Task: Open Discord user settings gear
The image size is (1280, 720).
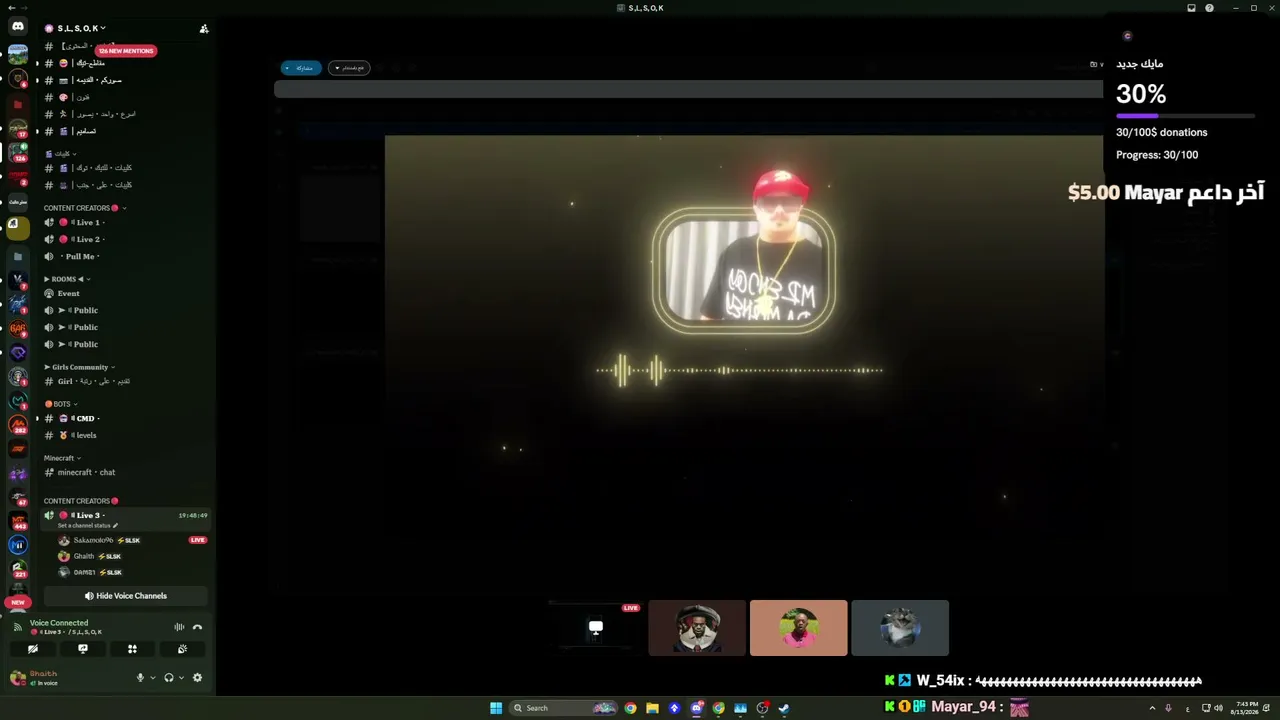Action: pos(197,678)
